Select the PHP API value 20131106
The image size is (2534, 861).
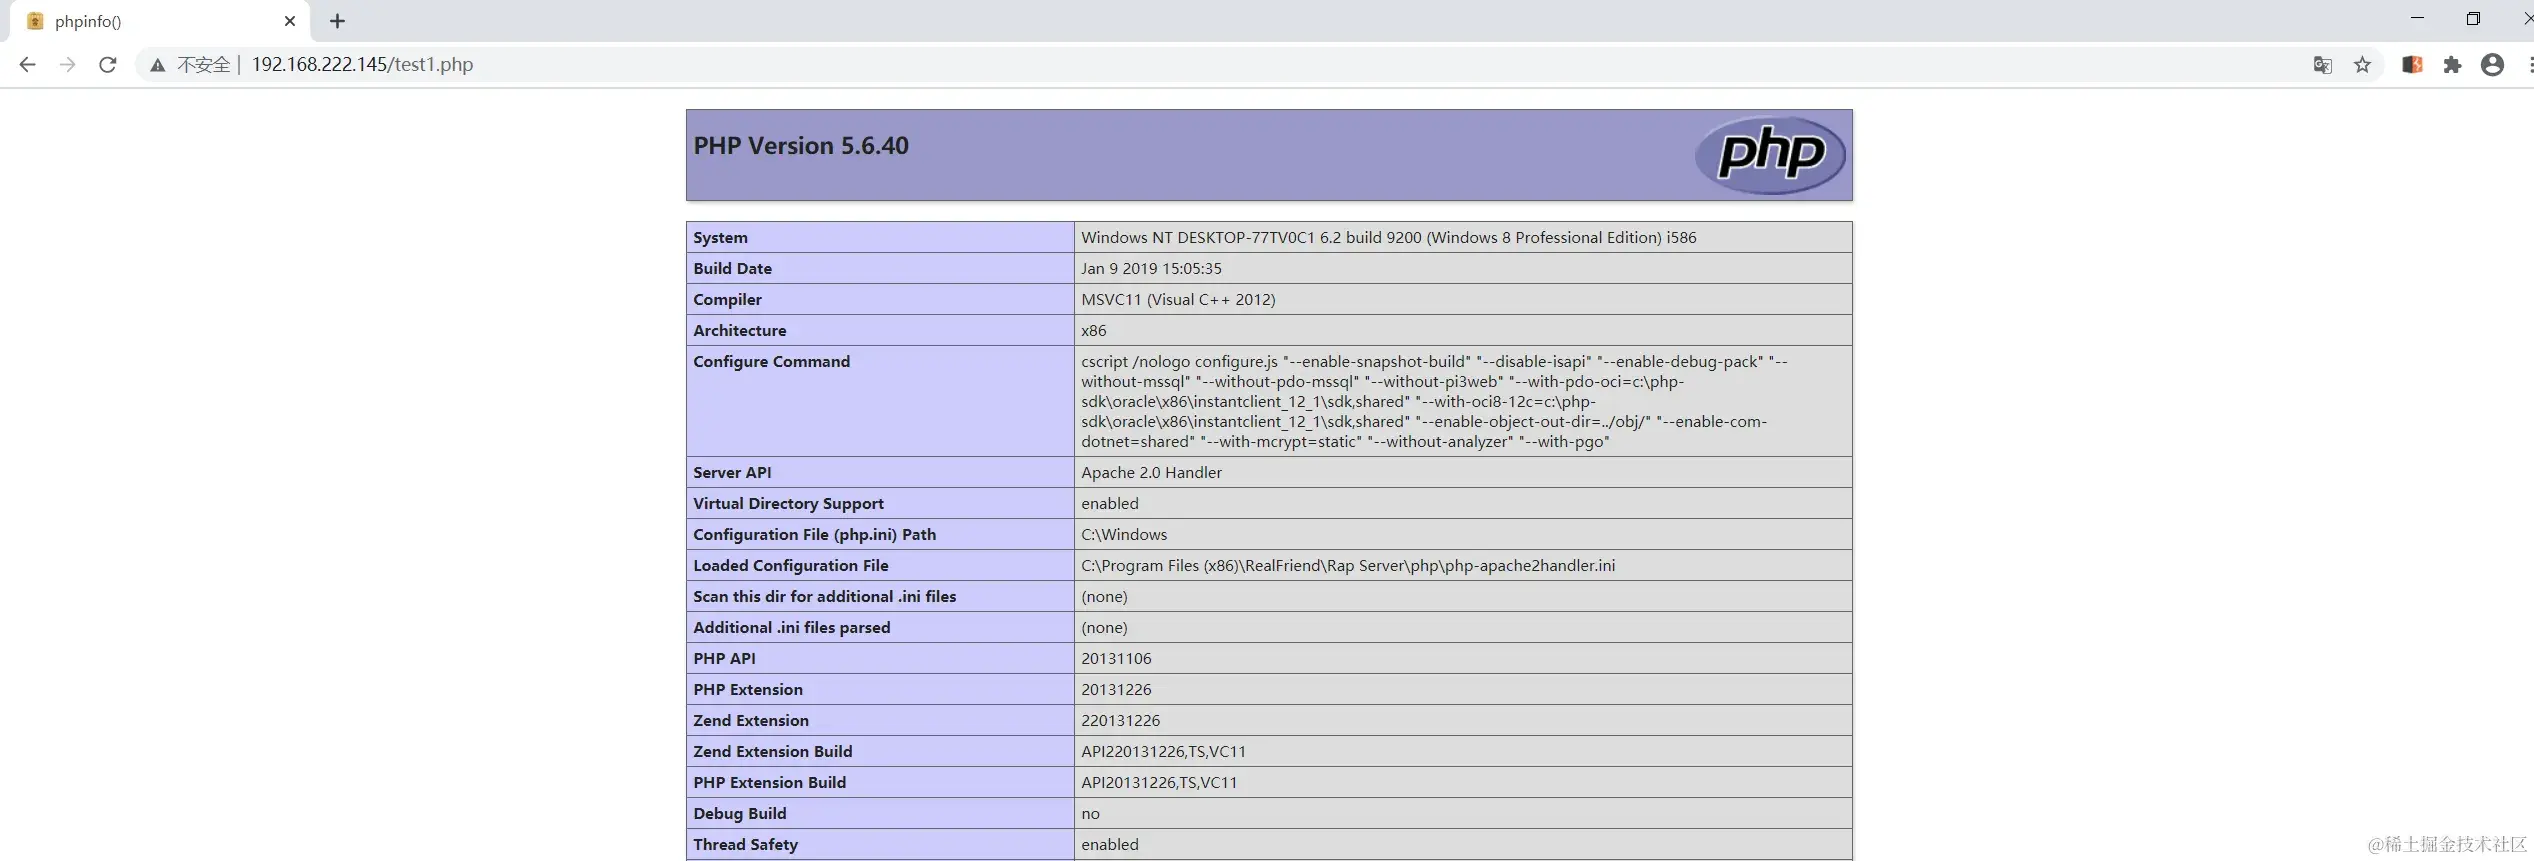coord(1116,659)
